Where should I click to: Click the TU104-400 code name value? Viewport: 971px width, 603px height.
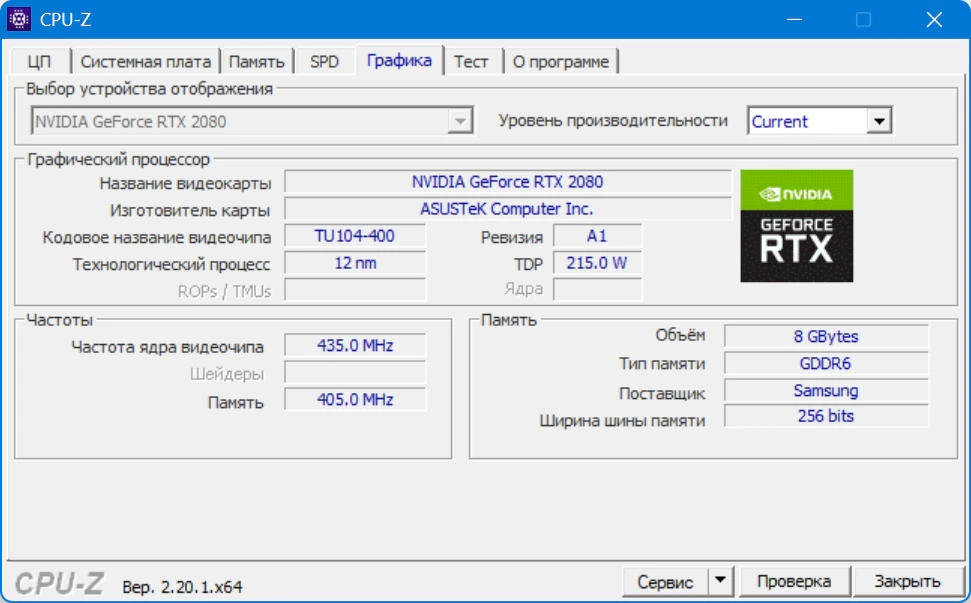click(355, 236)
